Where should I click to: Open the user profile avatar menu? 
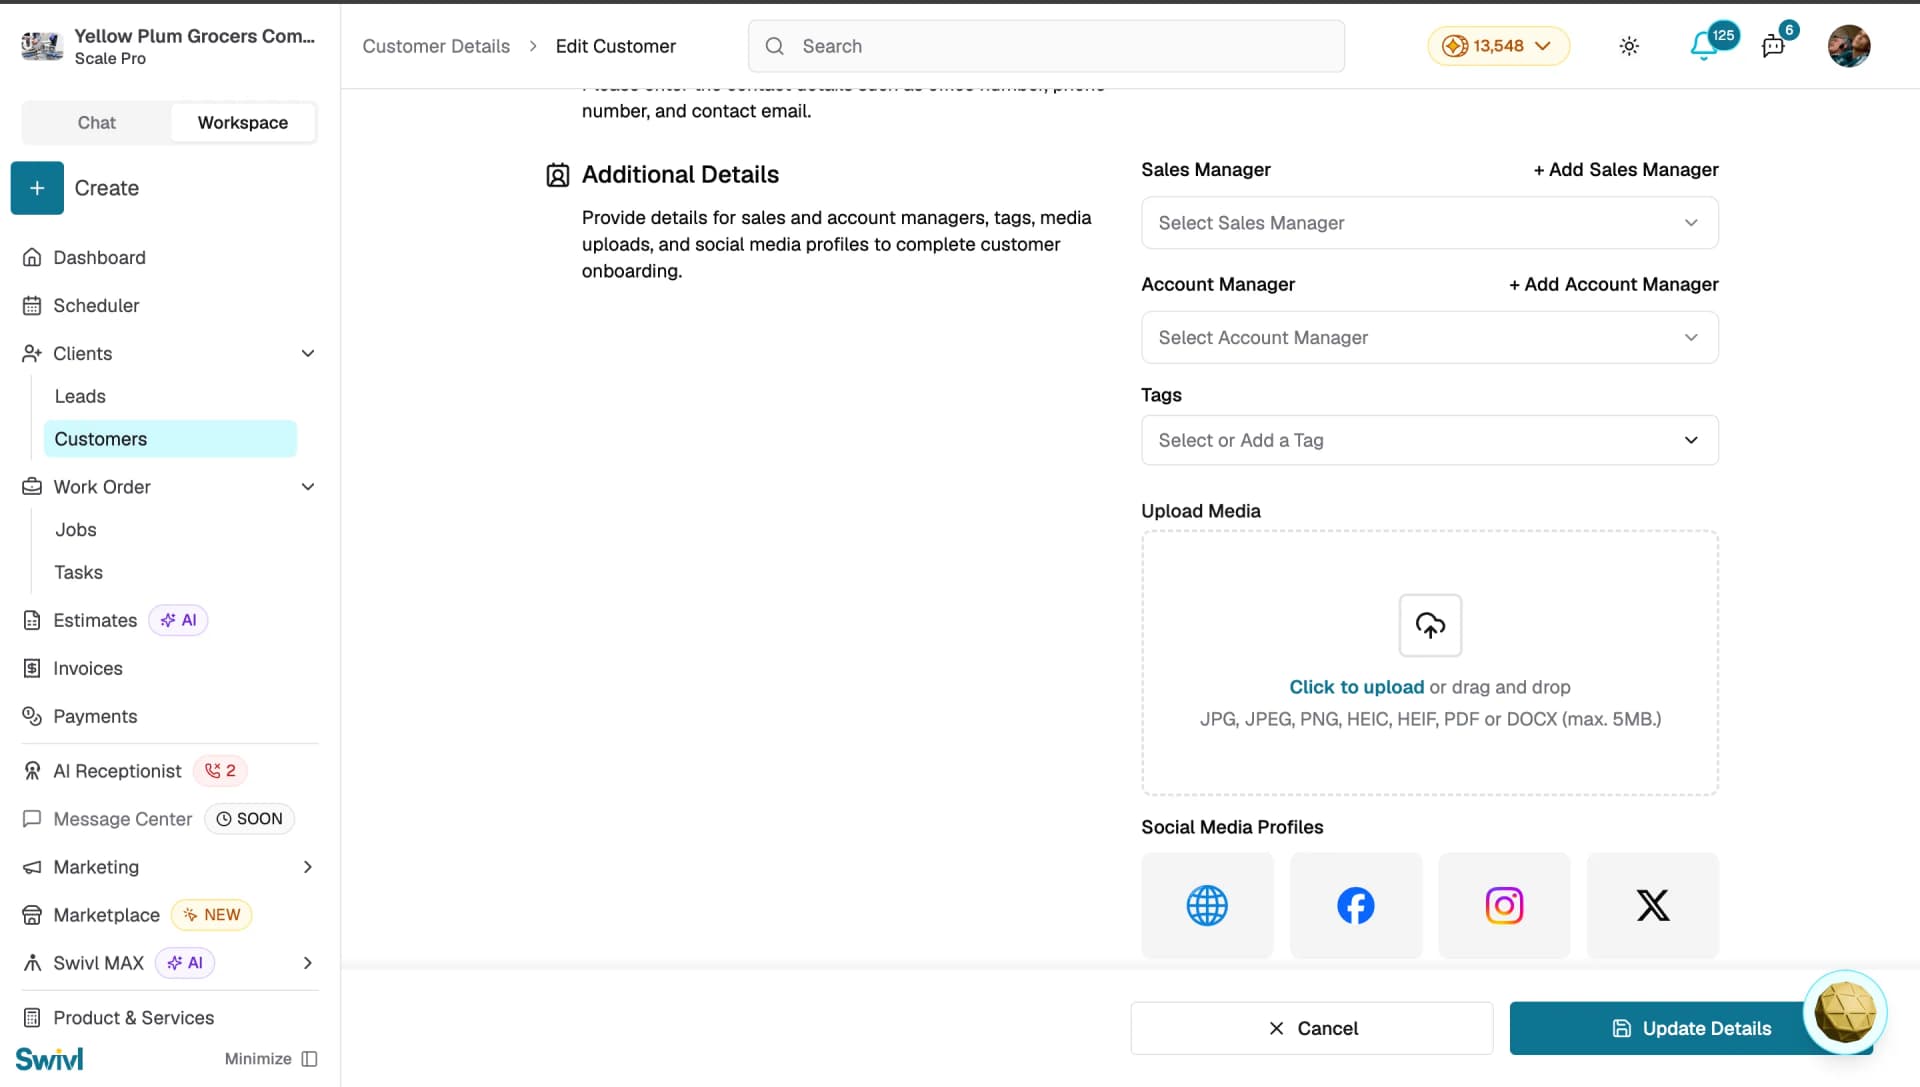1849,46
